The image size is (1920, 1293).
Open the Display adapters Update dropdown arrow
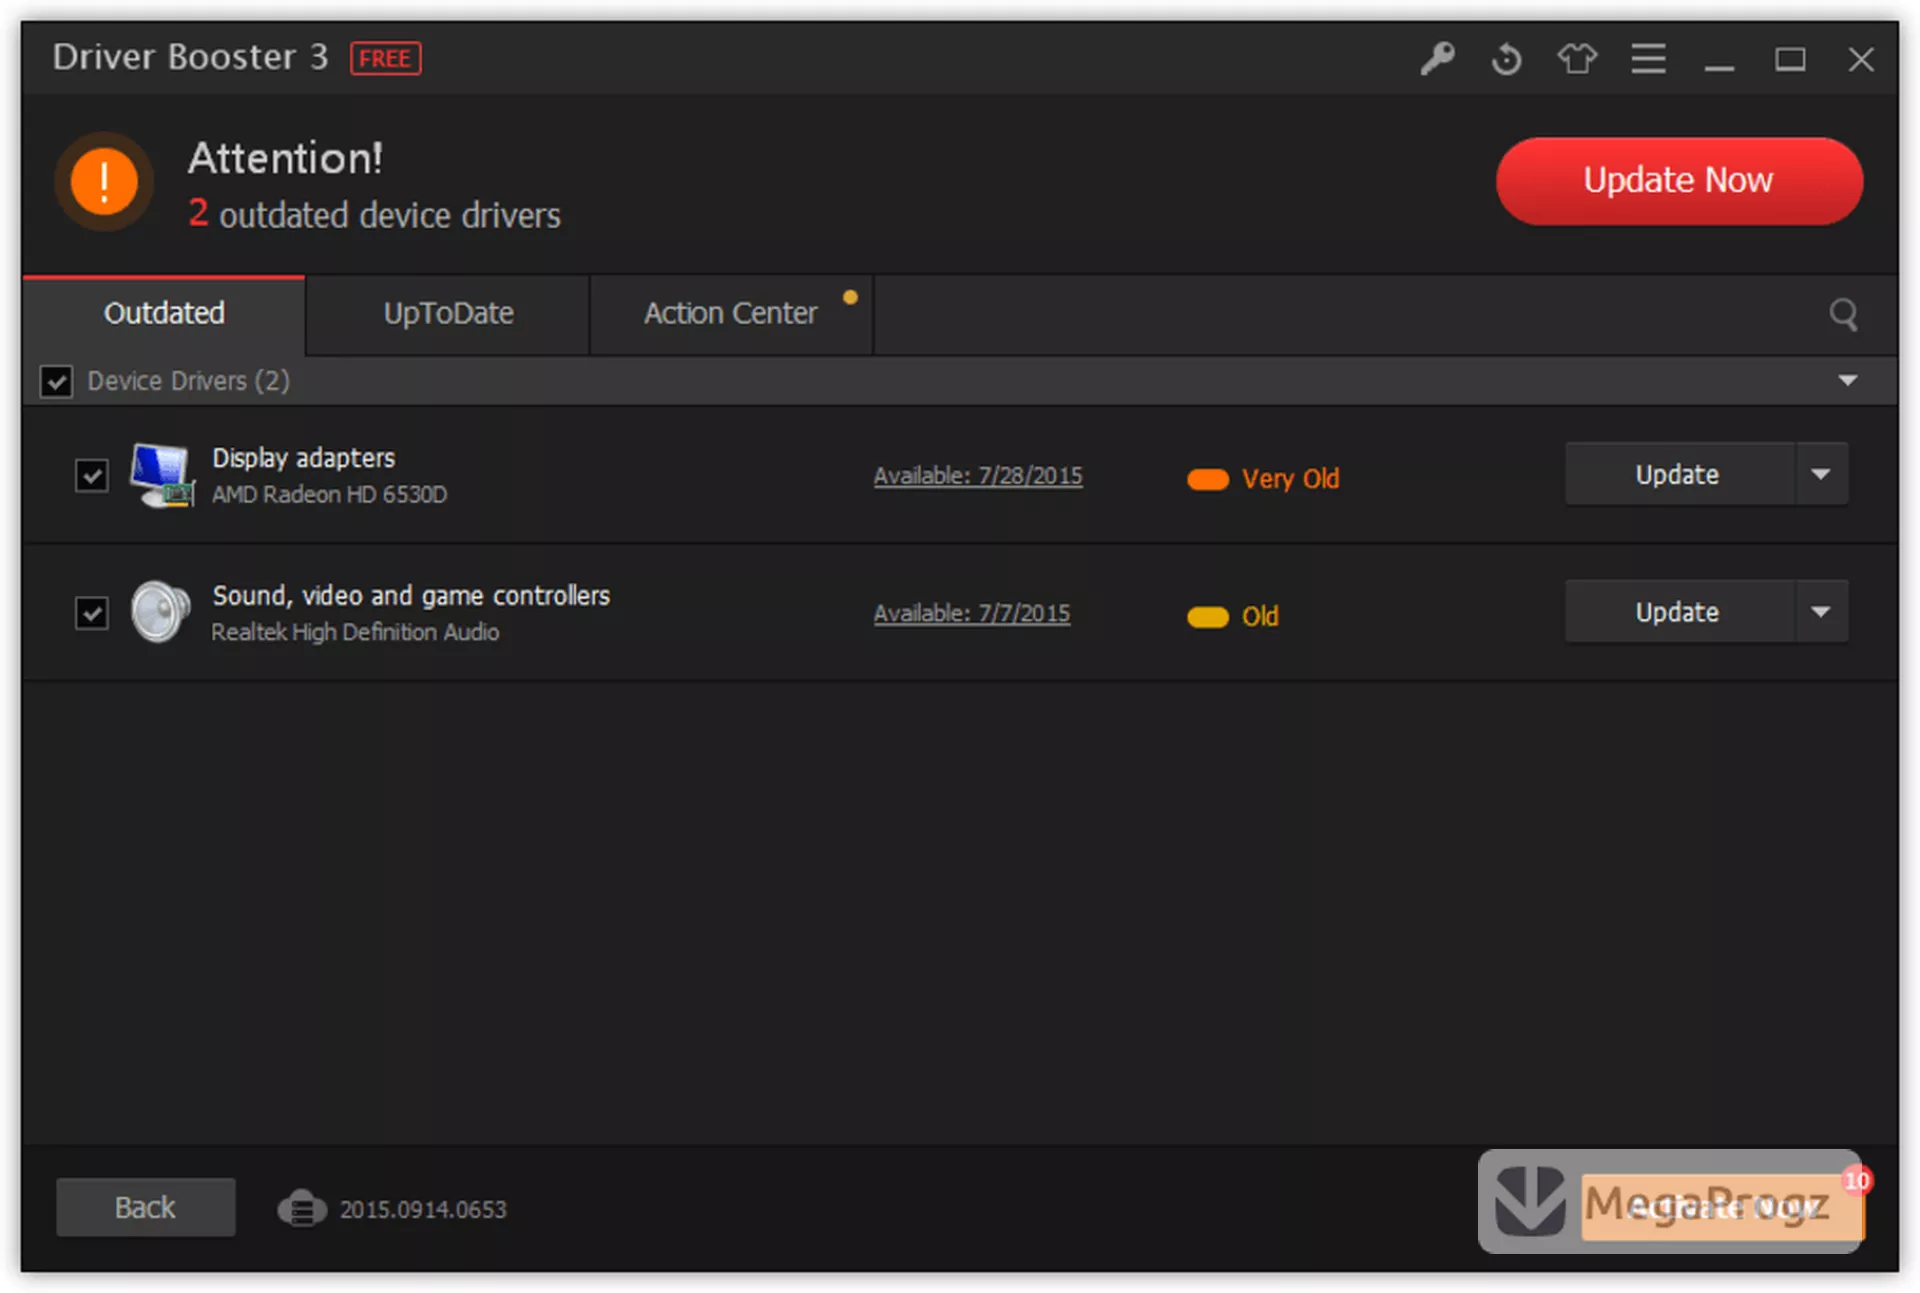(x=1821, y=474)
